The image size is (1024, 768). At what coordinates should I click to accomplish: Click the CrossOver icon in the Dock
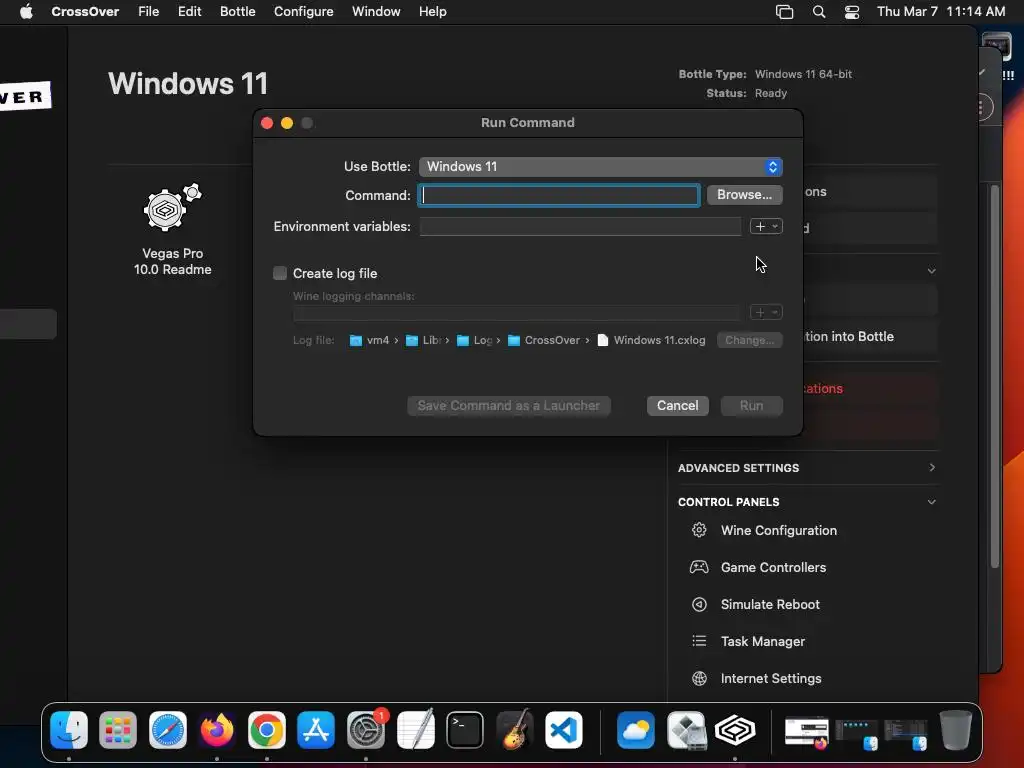[x=735, y=729]
